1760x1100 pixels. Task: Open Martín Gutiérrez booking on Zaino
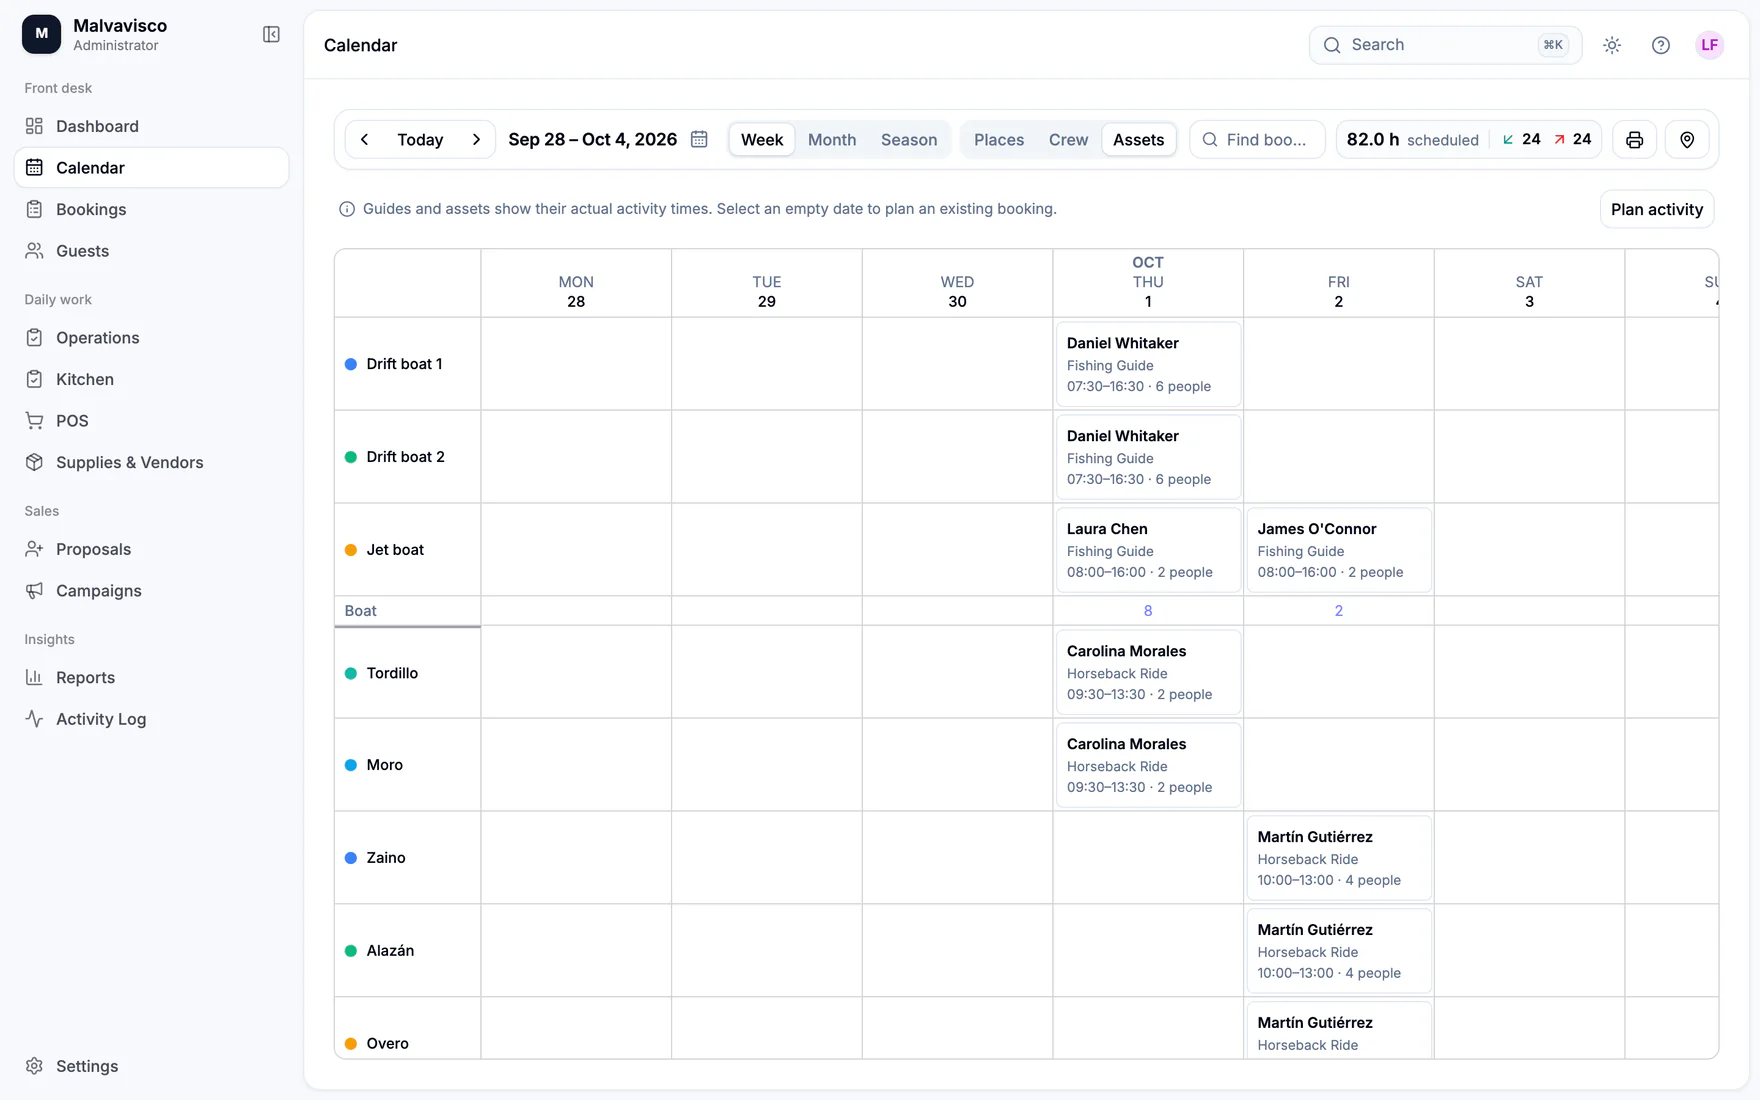(x=1339, y=858)
